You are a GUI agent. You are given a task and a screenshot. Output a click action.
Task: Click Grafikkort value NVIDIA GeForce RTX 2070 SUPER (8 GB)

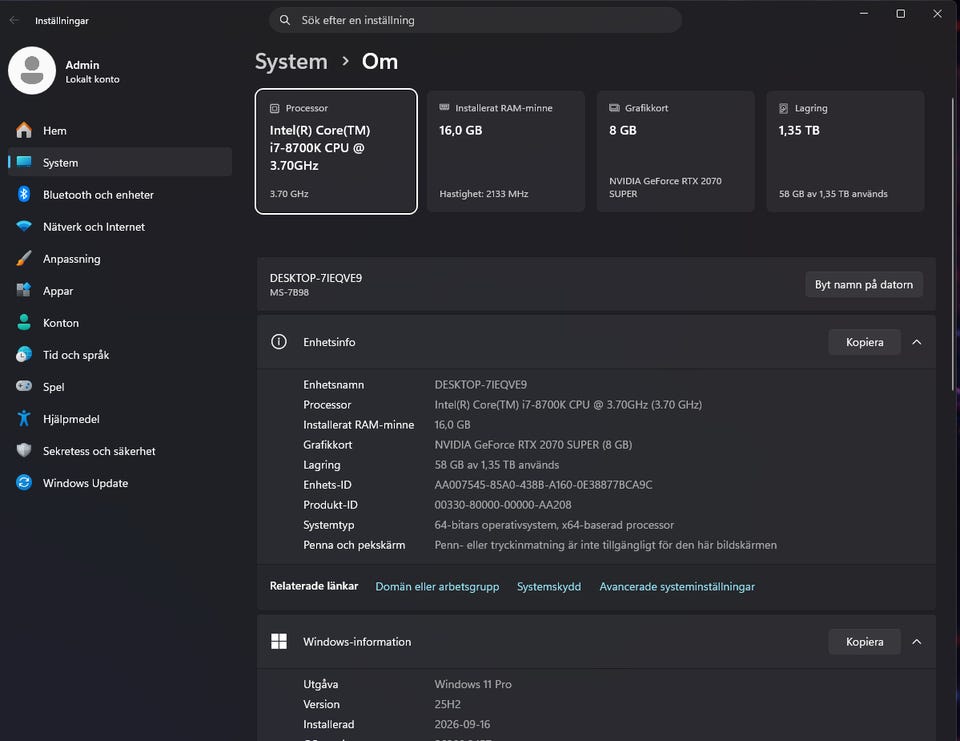coord(533,445)
